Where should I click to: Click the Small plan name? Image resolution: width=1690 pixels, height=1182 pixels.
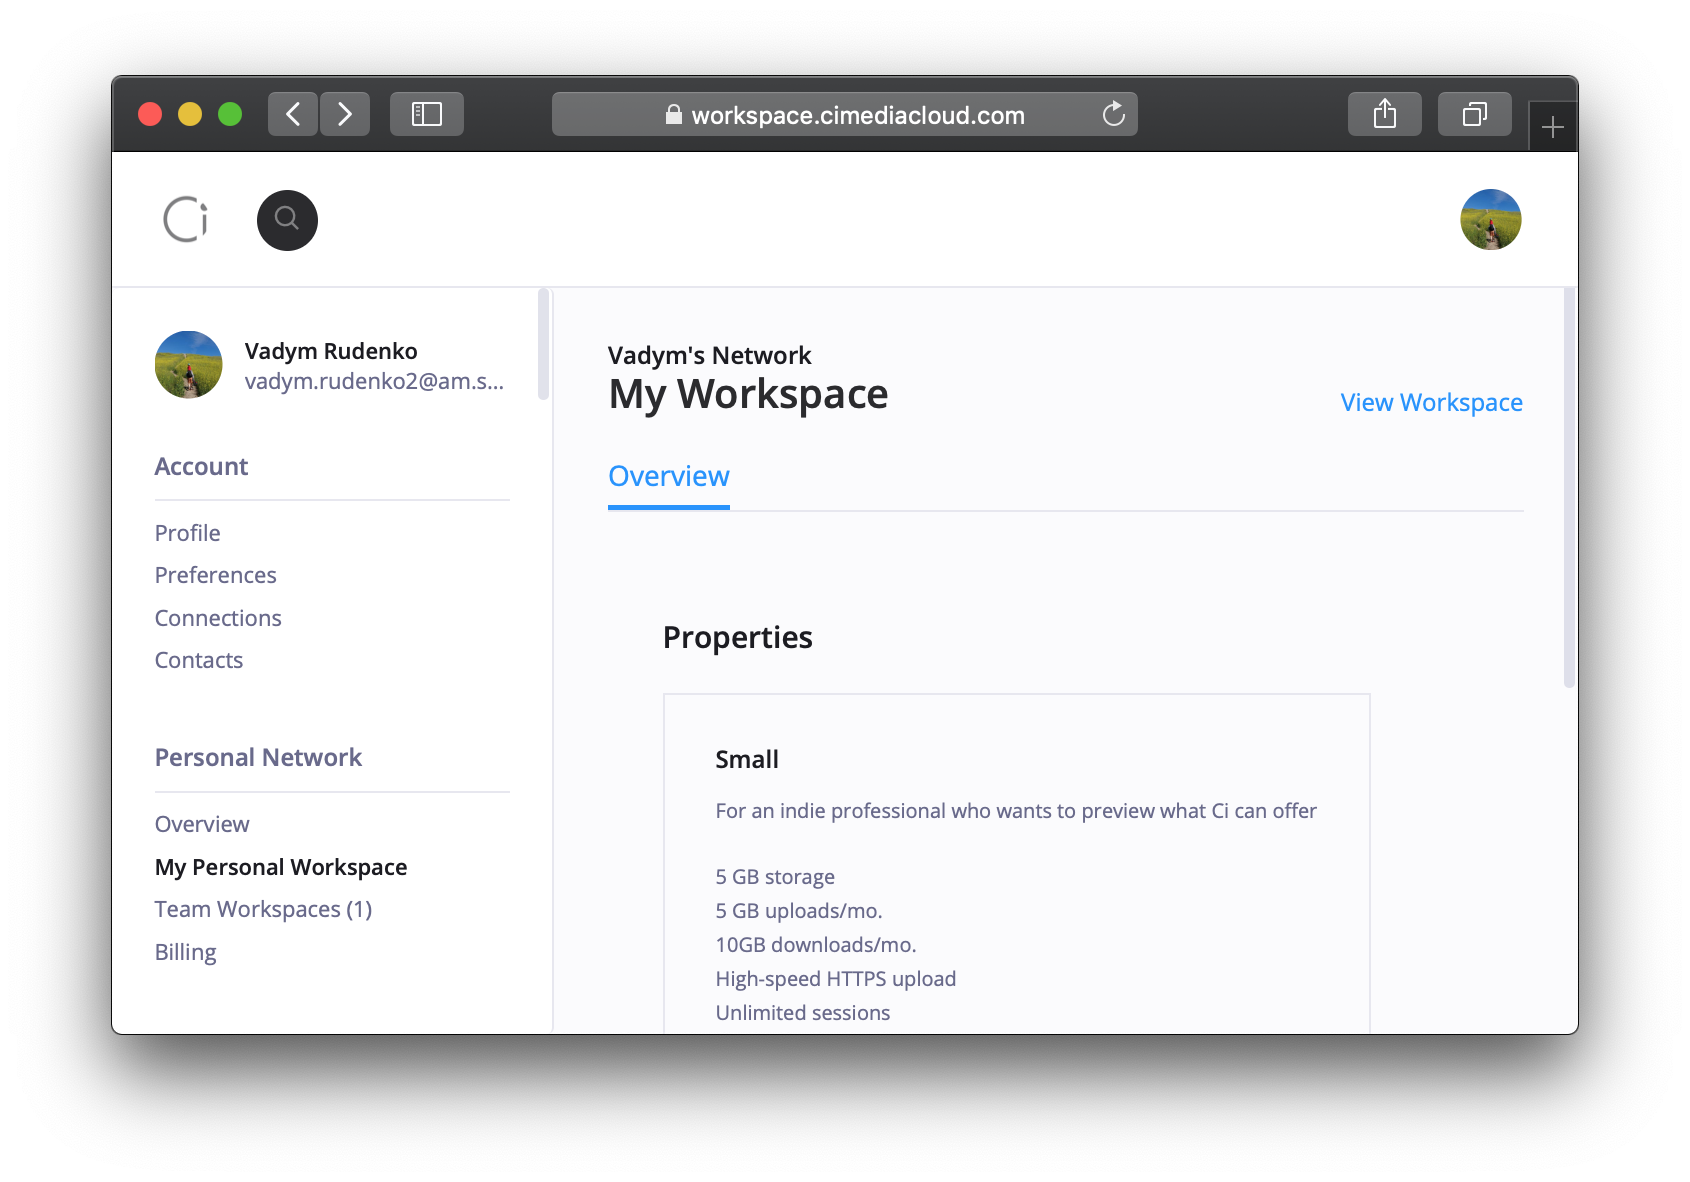747,760
